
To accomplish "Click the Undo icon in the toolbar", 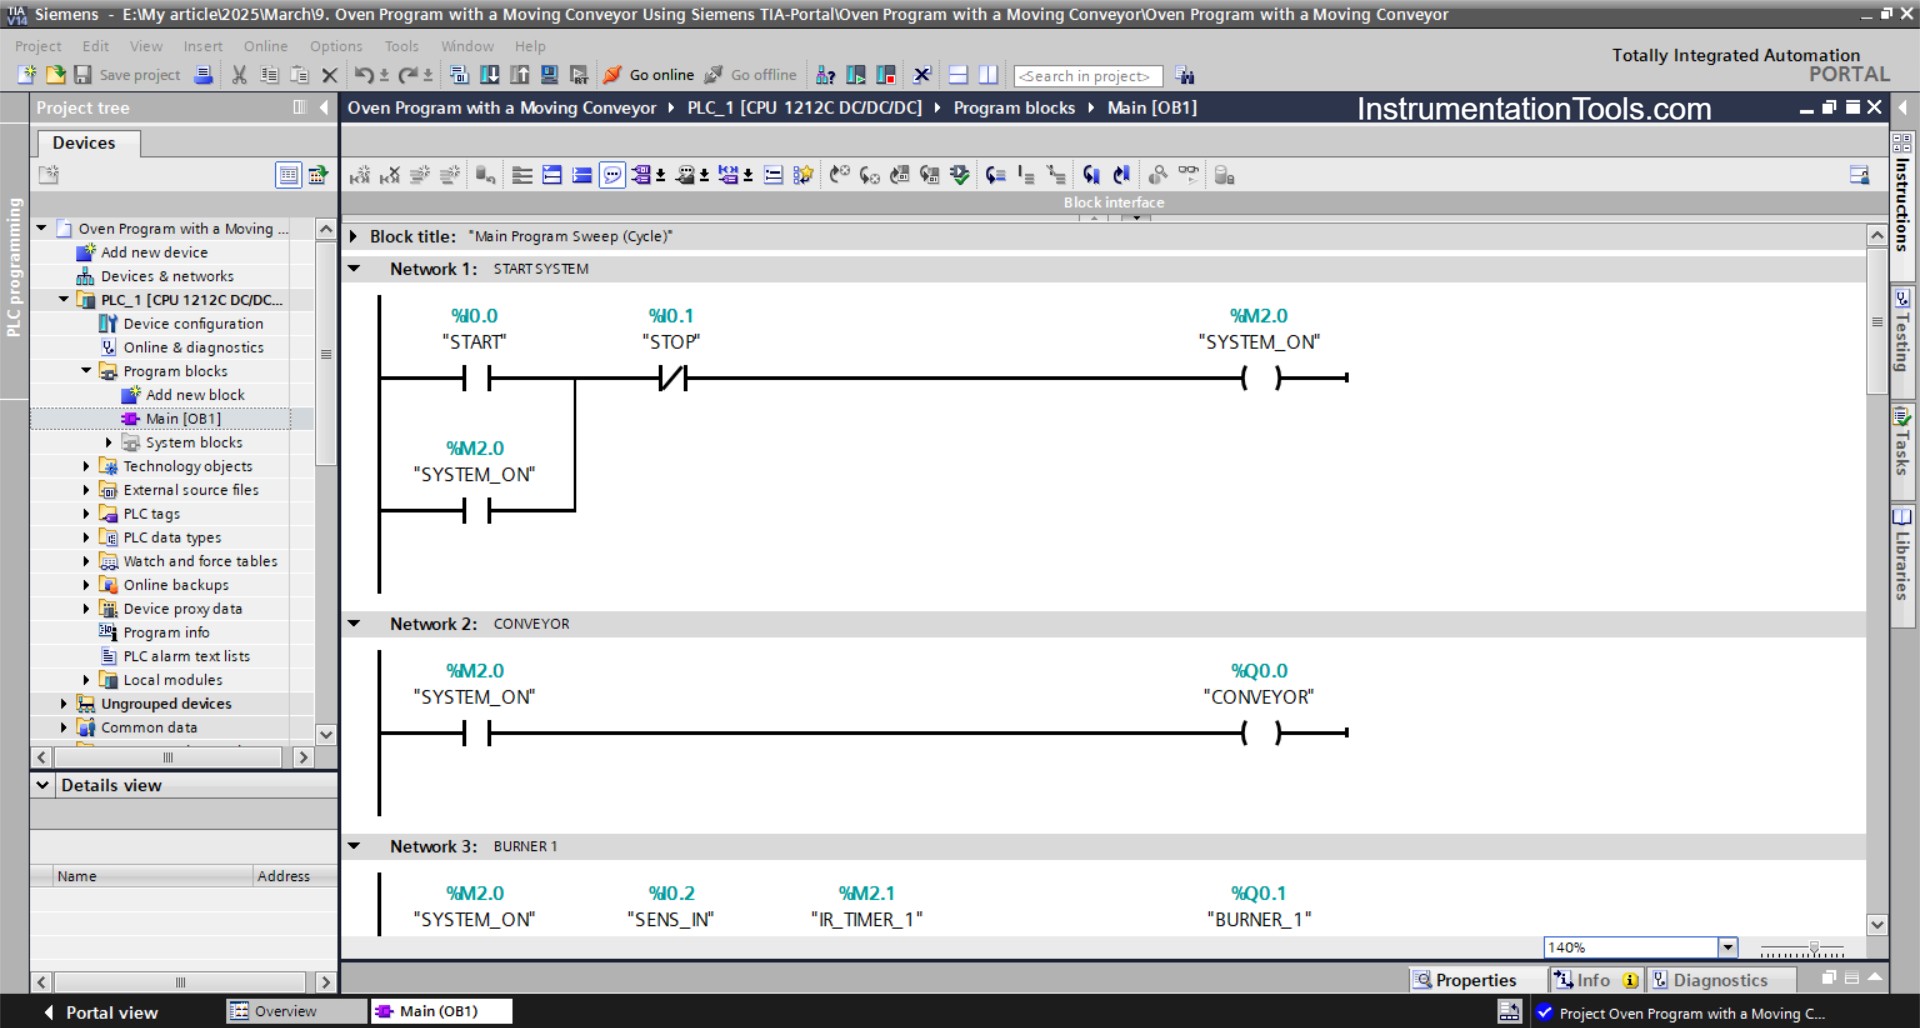I will (364, 75).
